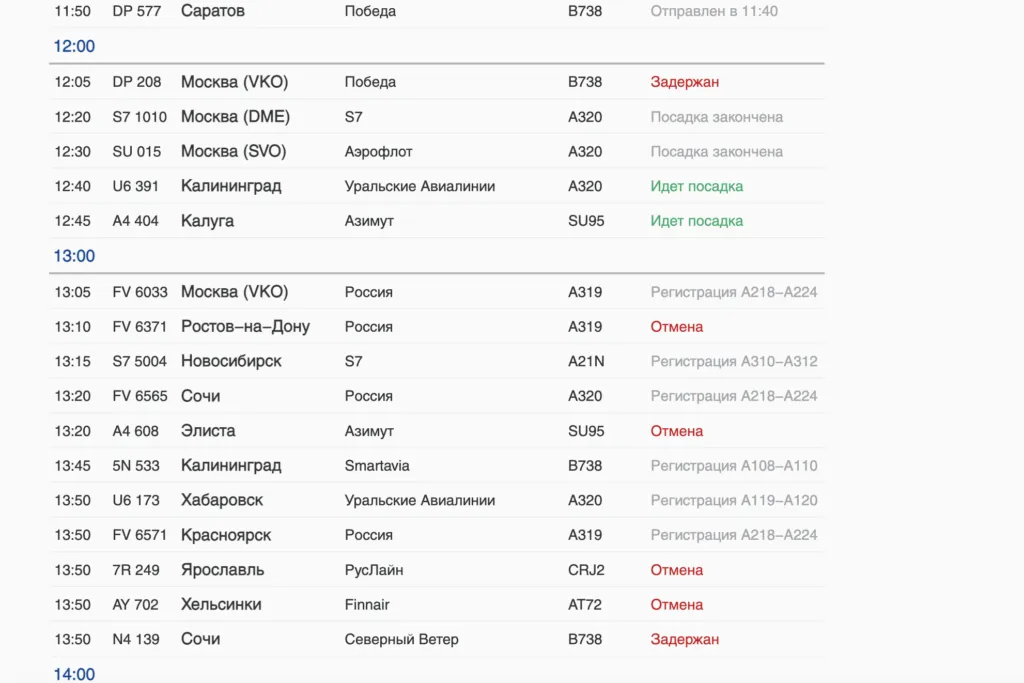This screenshot has height=683, width=1024.
Task: Click the FV 6571 Красноярск flight
Action: pyautogui.click(x=437, y=535)
